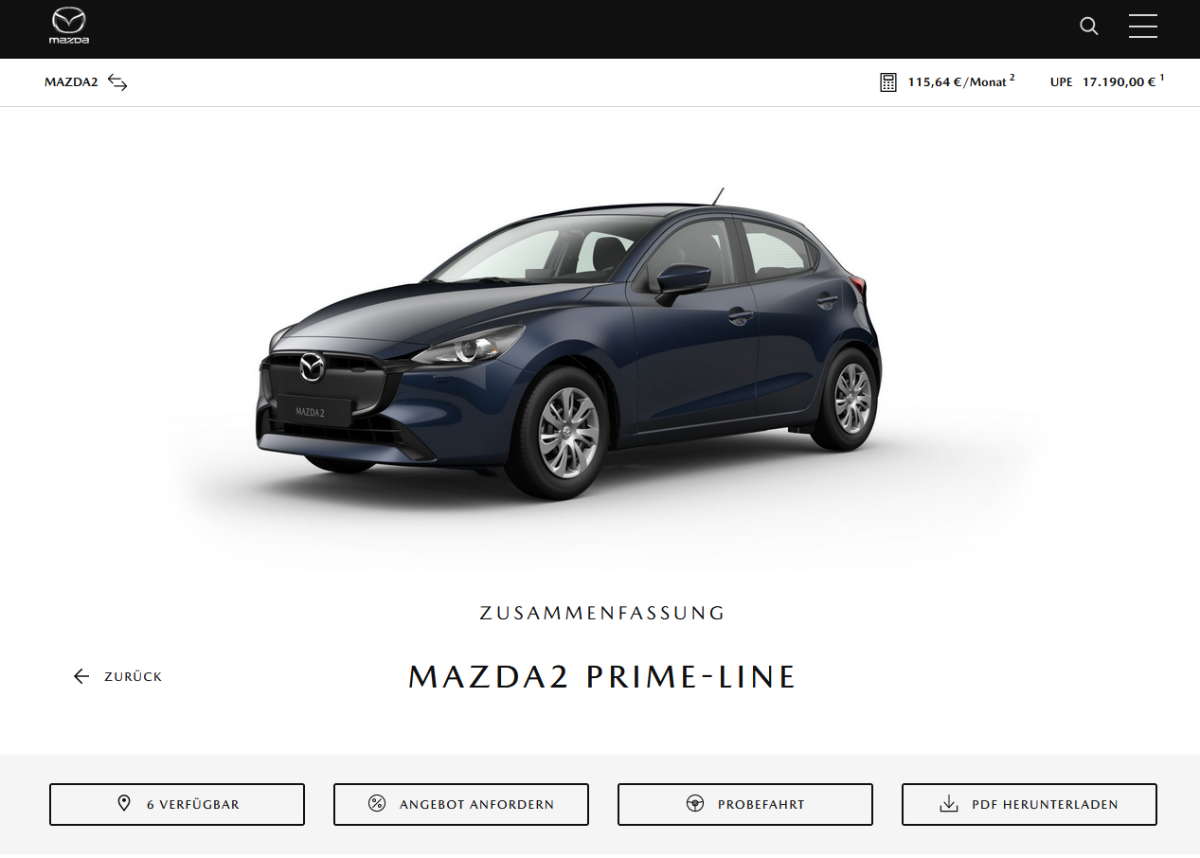Click the blue Mazda2 car image
Screen dimensions: 1200x858
coord(568,345)
